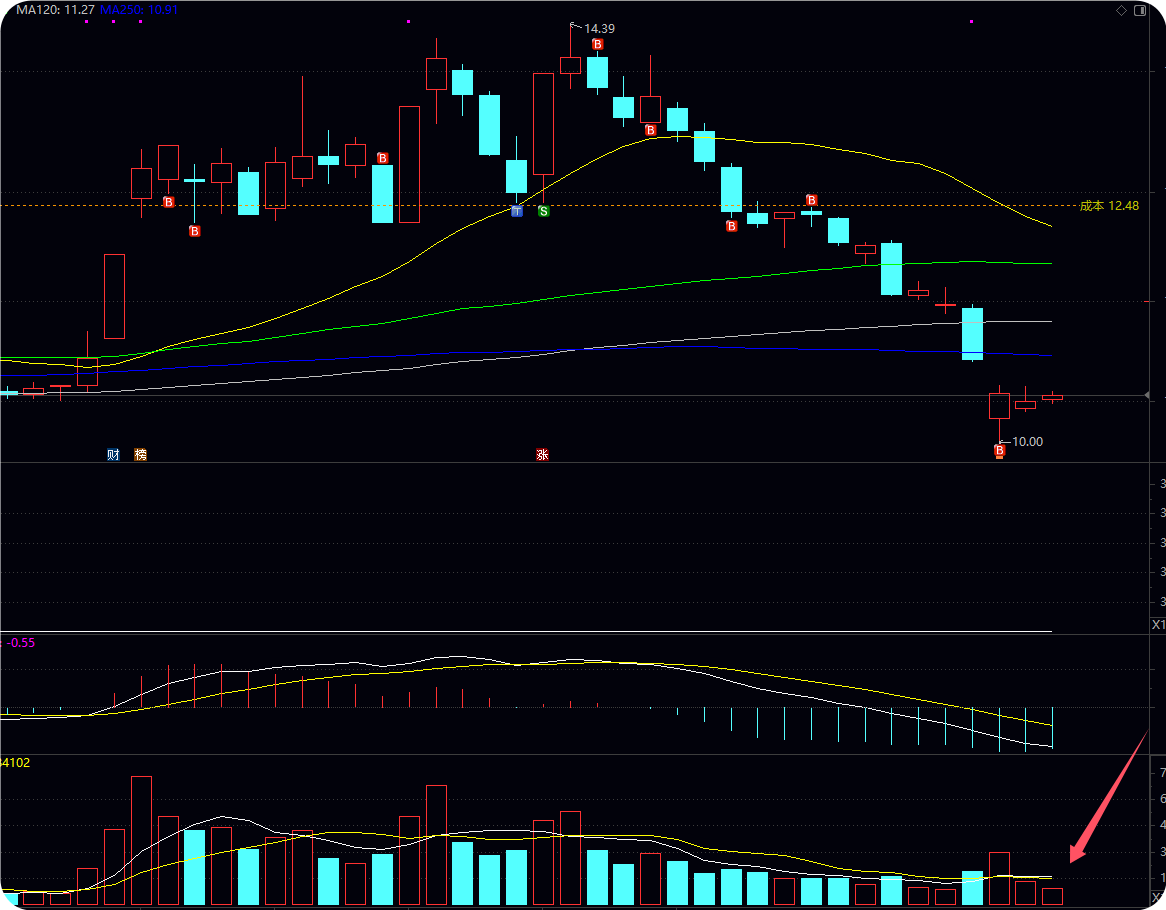The height and width of the screenshot is (910, 1166).
Task: Click the green S sell marker
Action: [x=544, y=211]
